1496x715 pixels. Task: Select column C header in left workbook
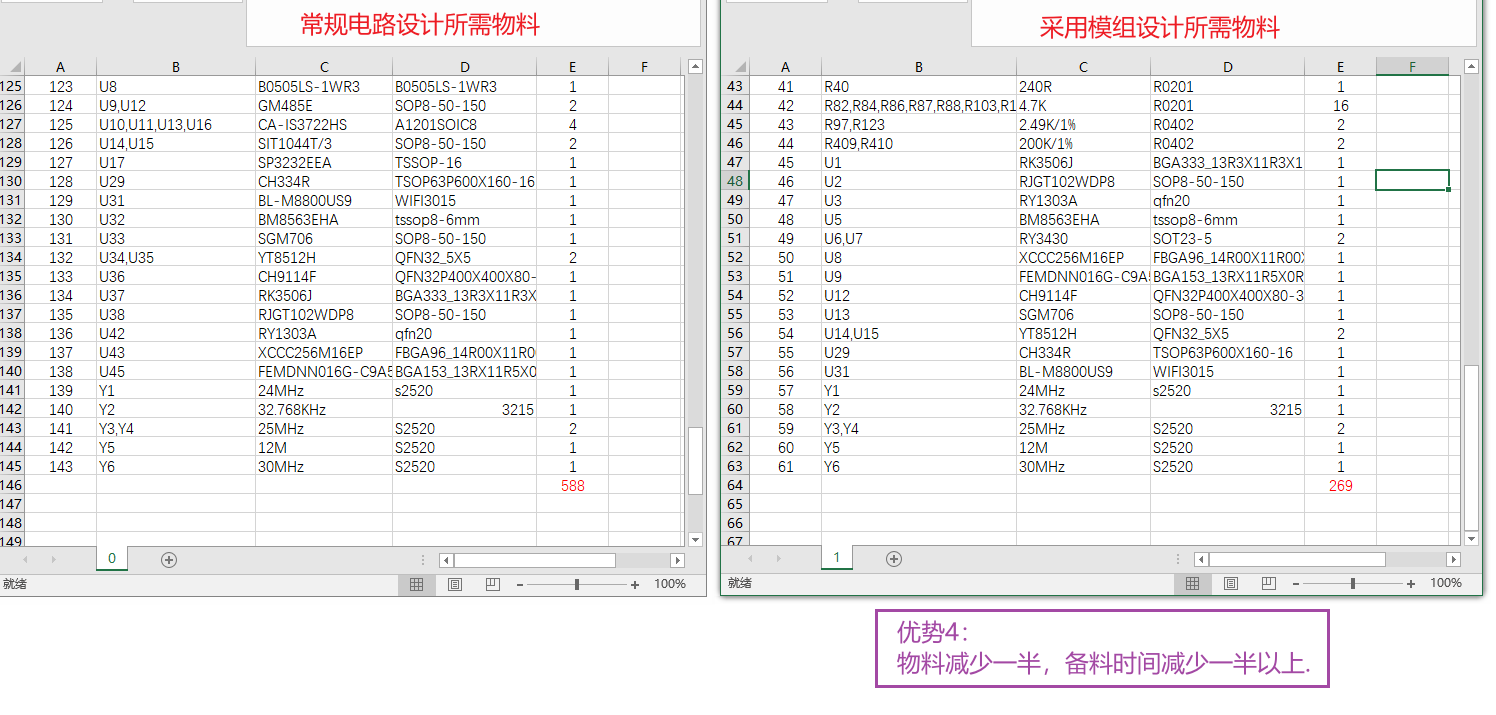click(x=325, y=67)
